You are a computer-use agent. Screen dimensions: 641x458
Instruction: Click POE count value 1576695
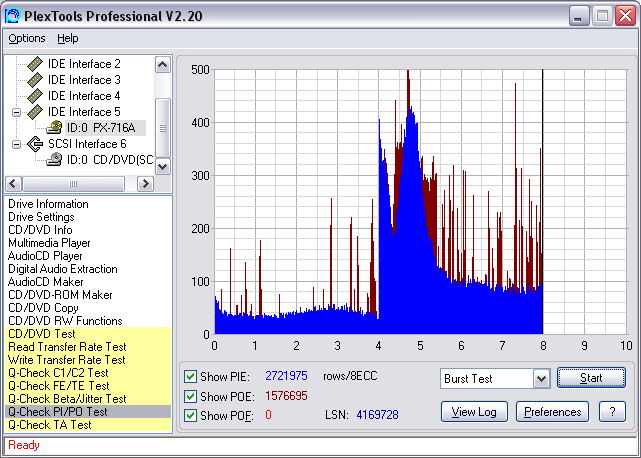tap(286, 395)
